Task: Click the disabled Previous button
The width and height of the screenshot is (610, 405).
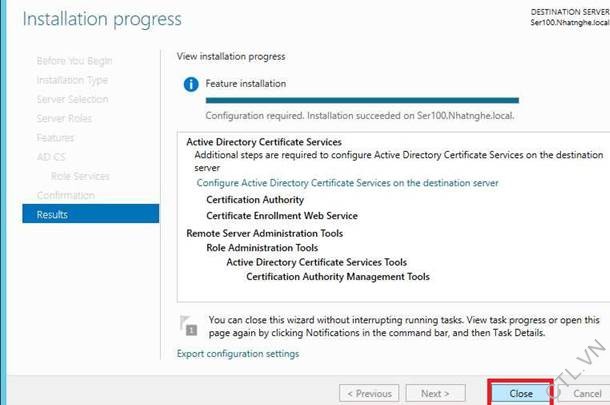Action: click(368, 393)
